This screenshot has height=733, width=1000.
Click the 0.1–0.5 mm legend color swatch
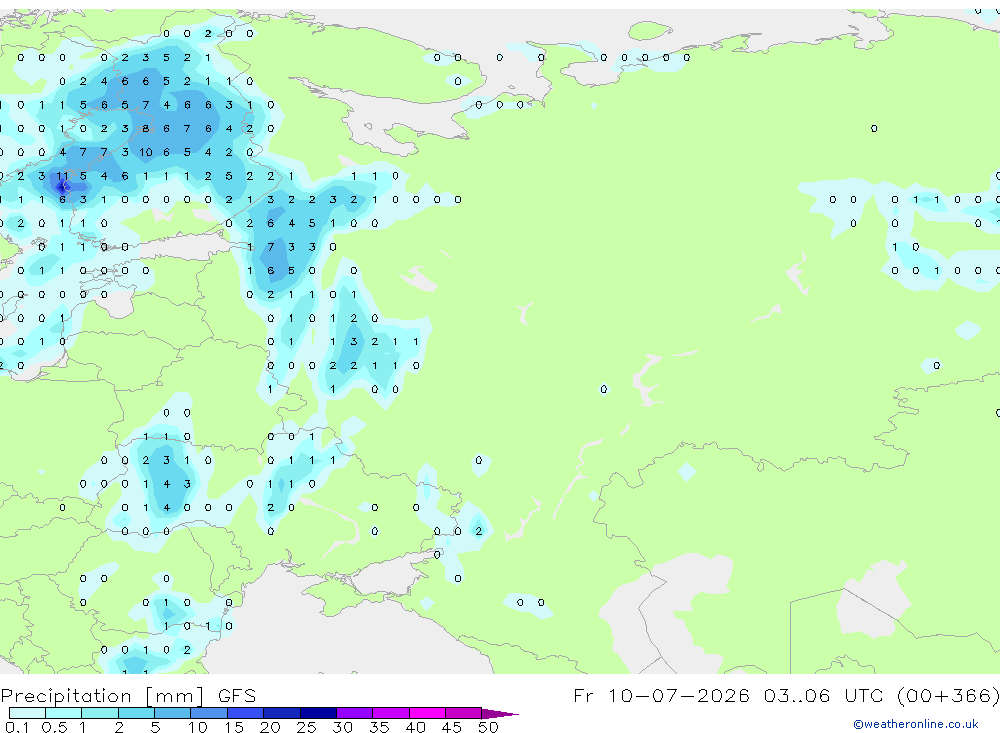27,713
